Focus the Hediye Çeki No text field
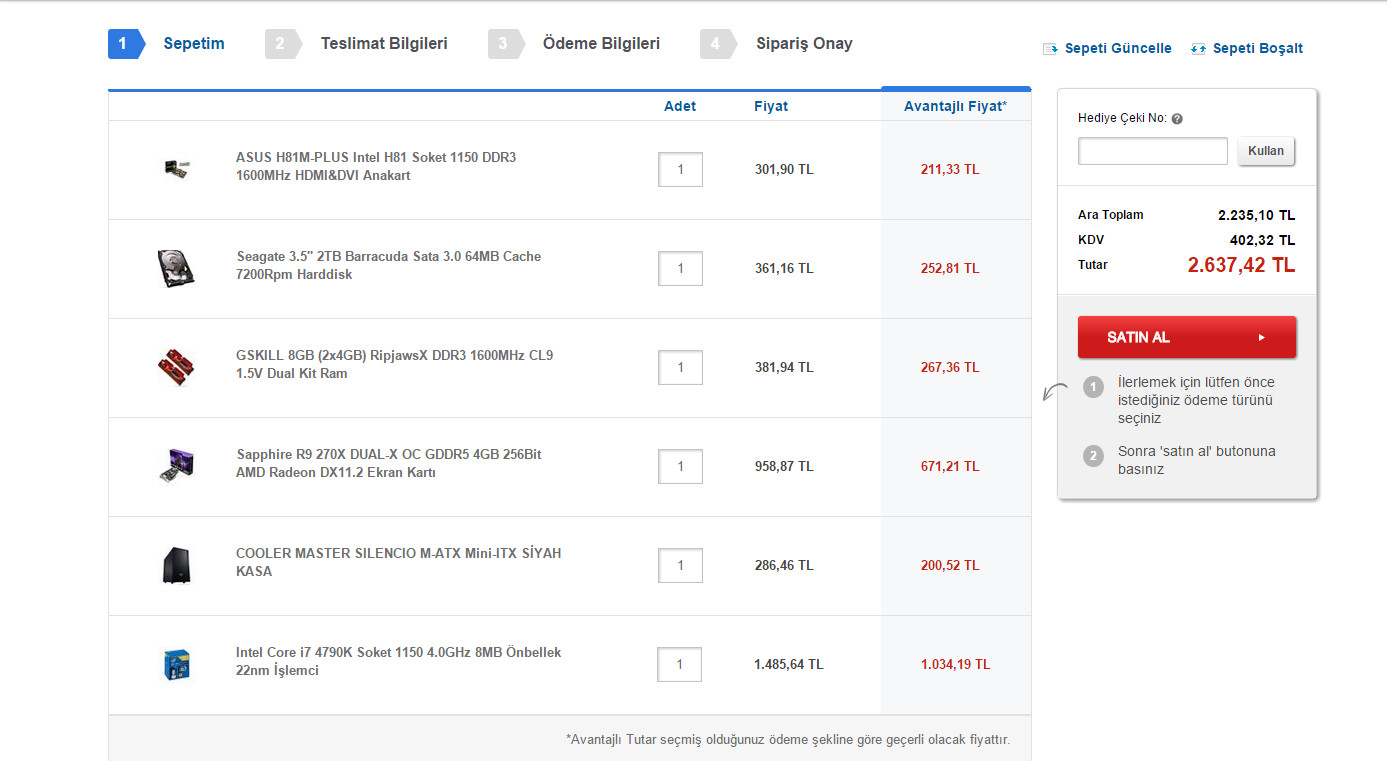The height and width of the screenshot is (761, 1387). (x=1152, y=151)
